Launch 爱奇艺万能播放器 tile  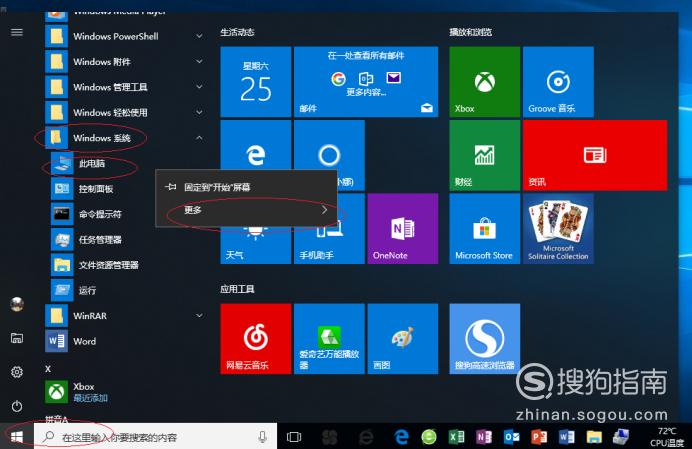pos(329,339)
